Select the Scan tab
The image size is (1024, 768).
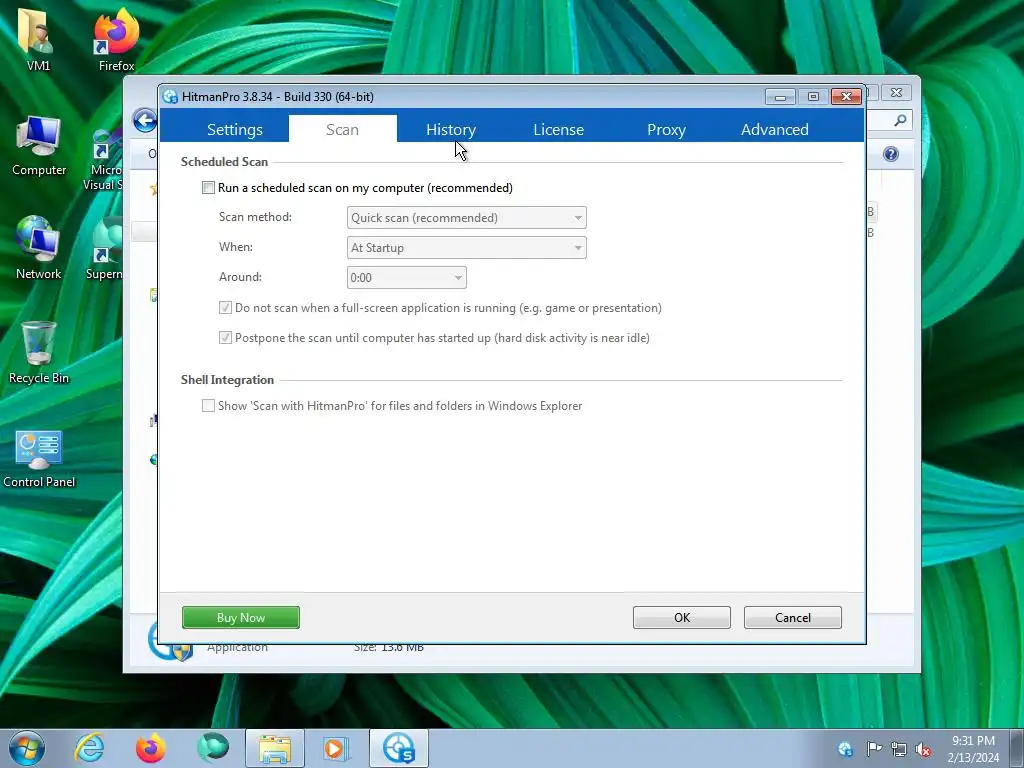point(342,129)
